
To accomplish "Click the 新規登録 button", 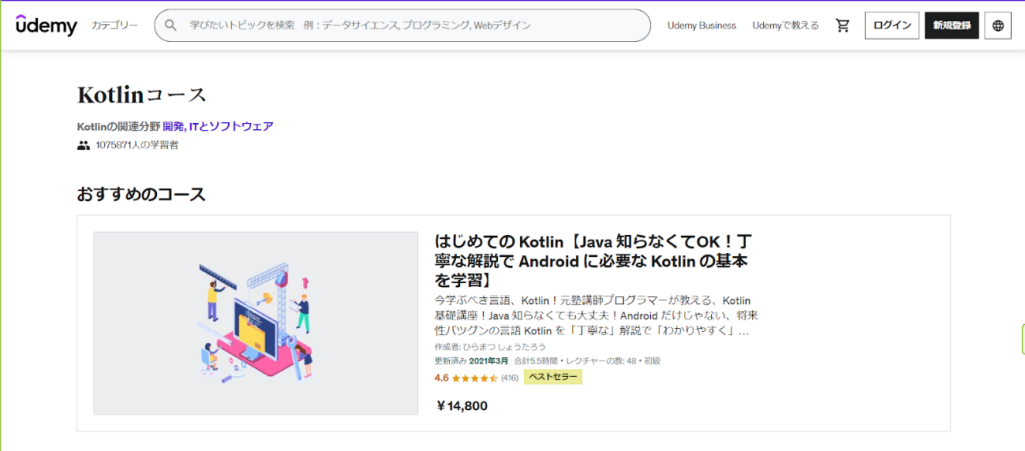I will (951, 25).
